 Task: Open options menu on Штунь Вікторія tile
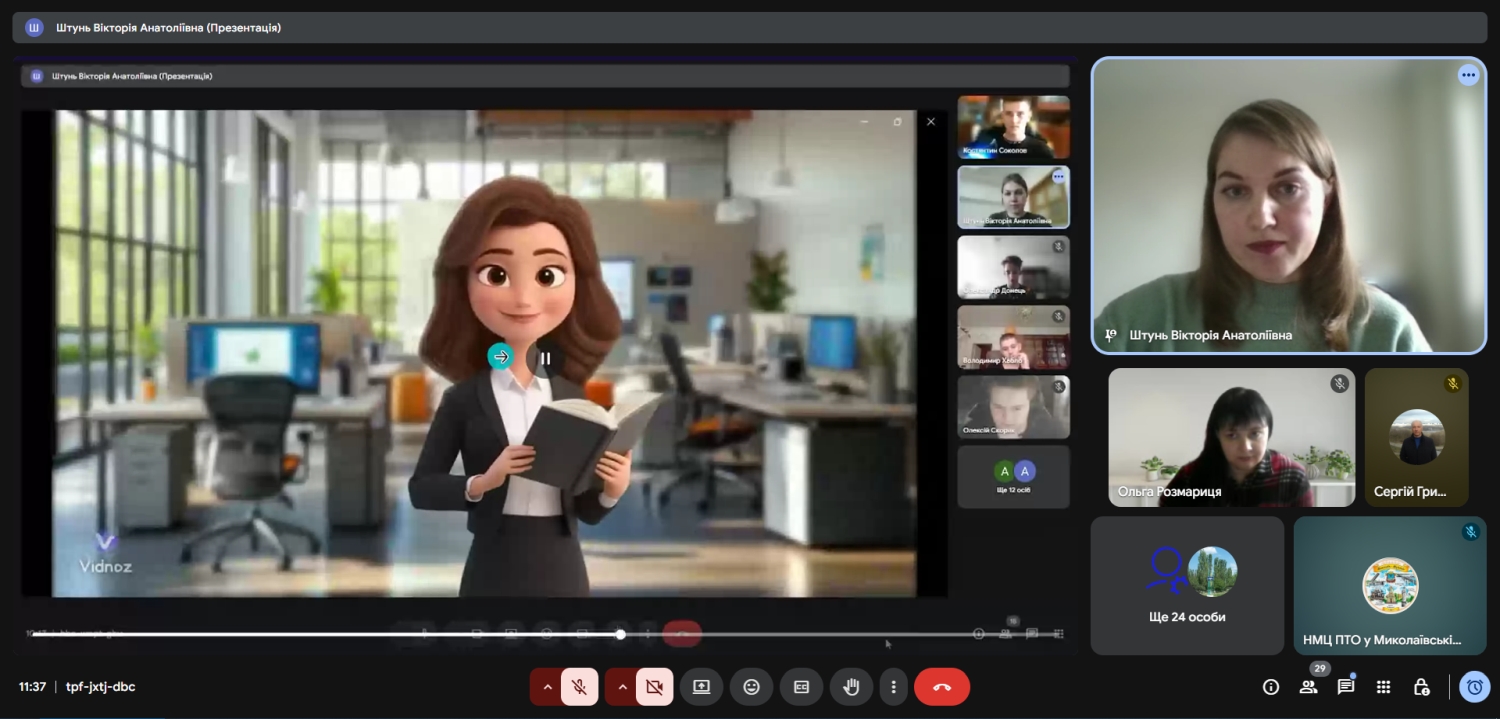pos(1468,75)
